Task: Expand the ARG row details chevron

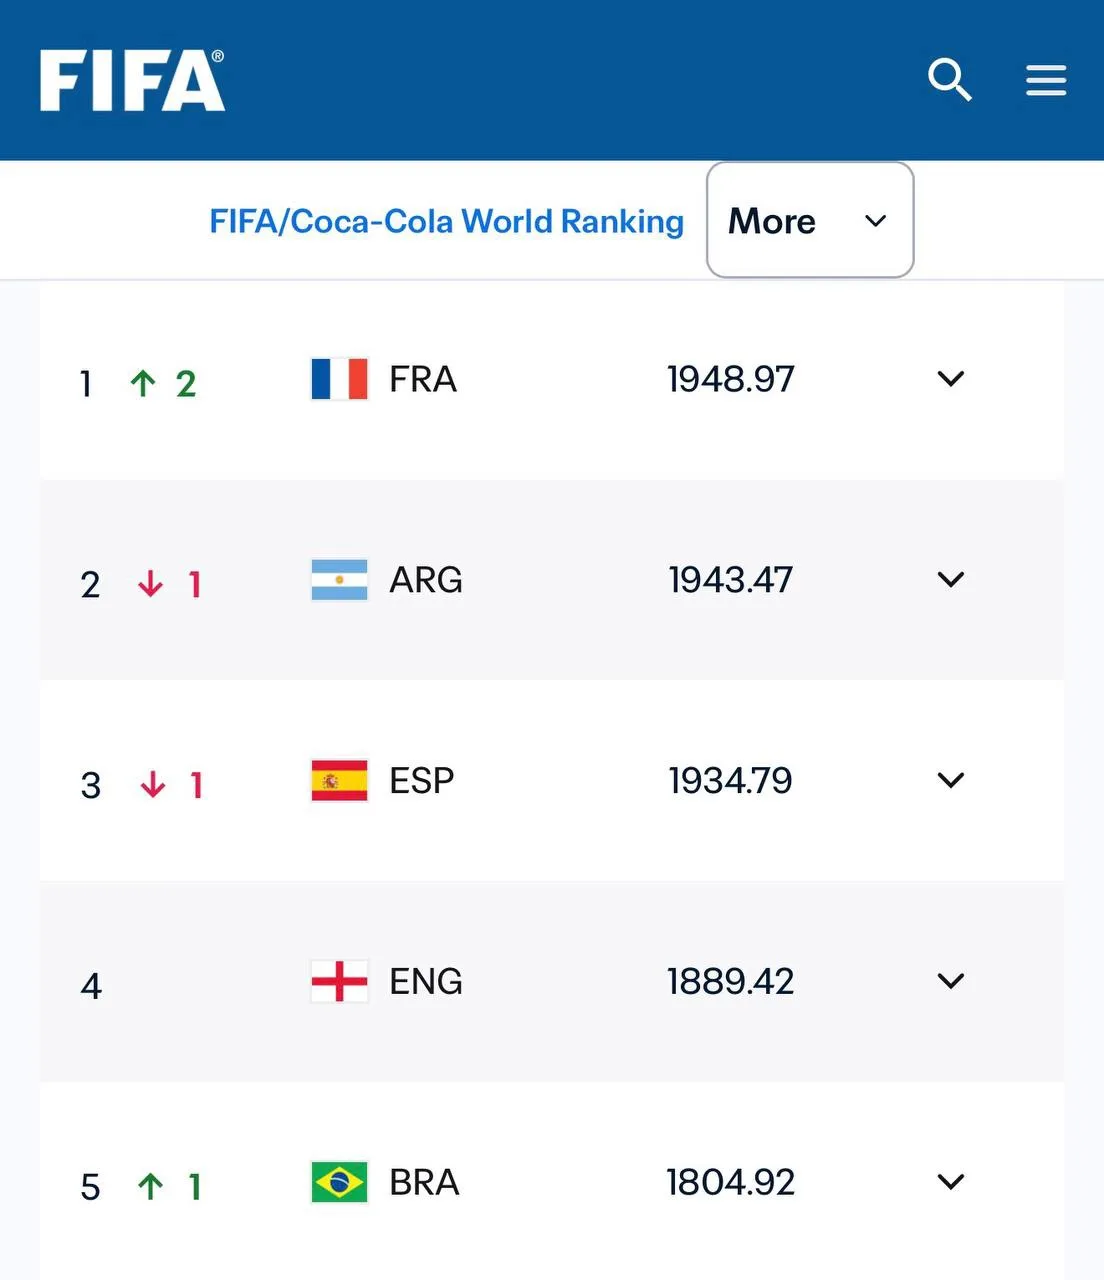Action: (951, 580)
